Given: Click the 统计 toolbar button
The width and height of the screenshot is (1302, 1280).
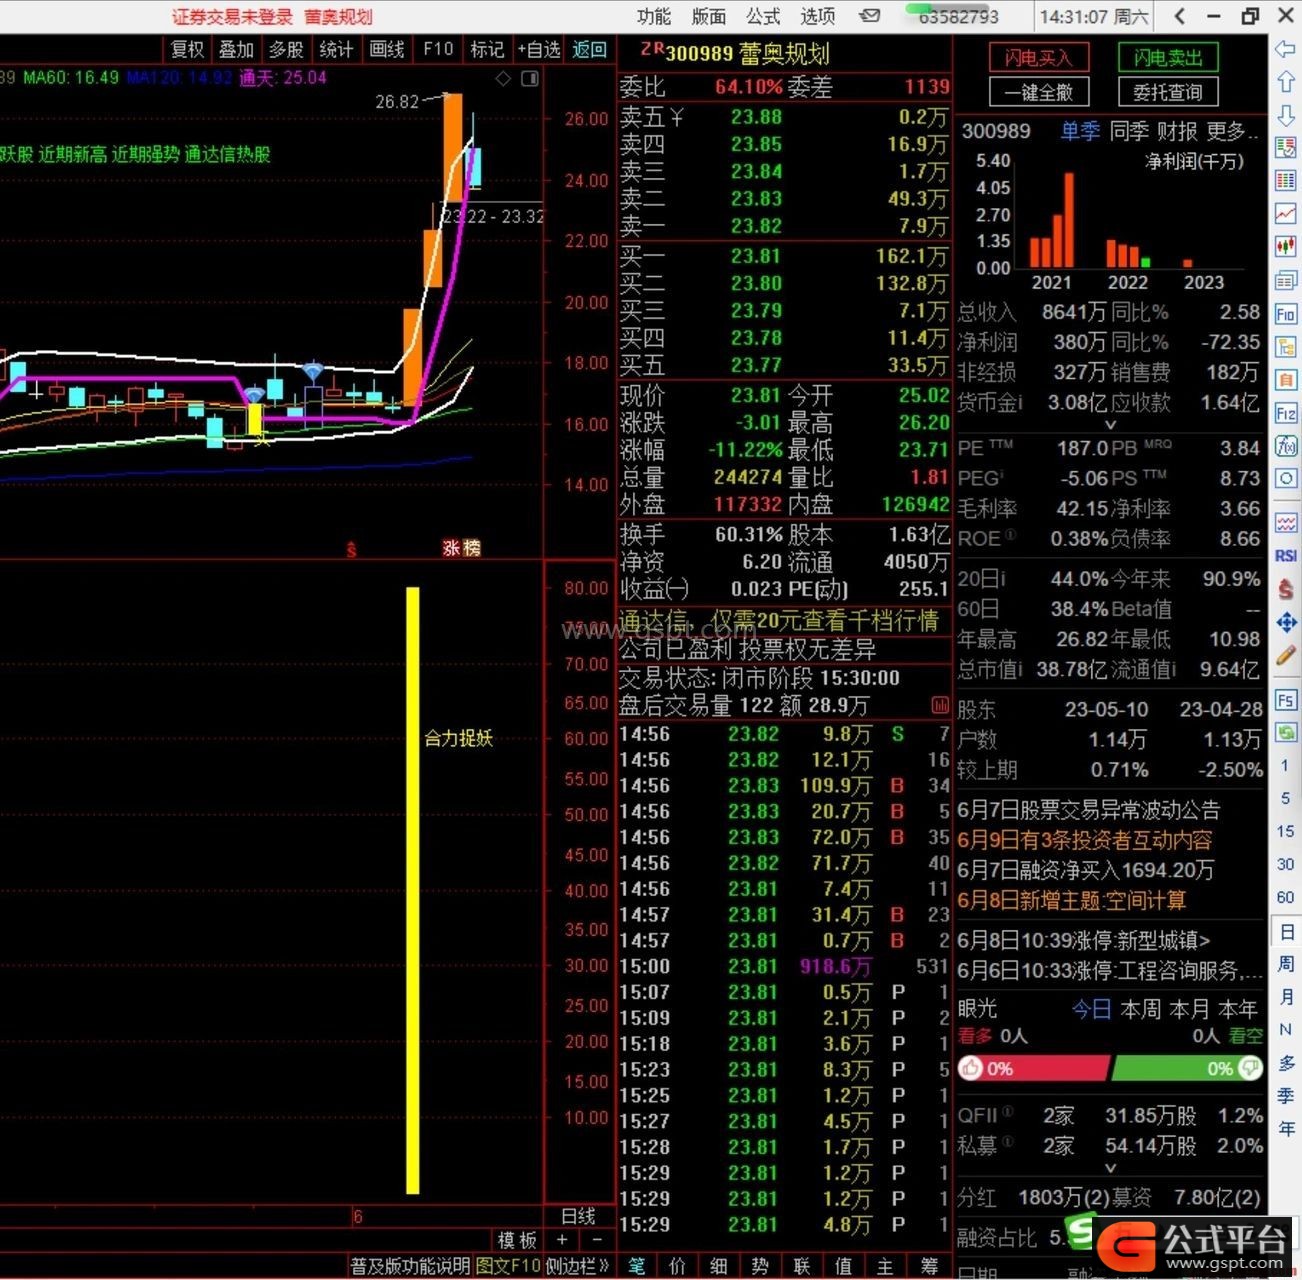Looking at the screenshot, I should pyautogui.click(x=336, y=49).
